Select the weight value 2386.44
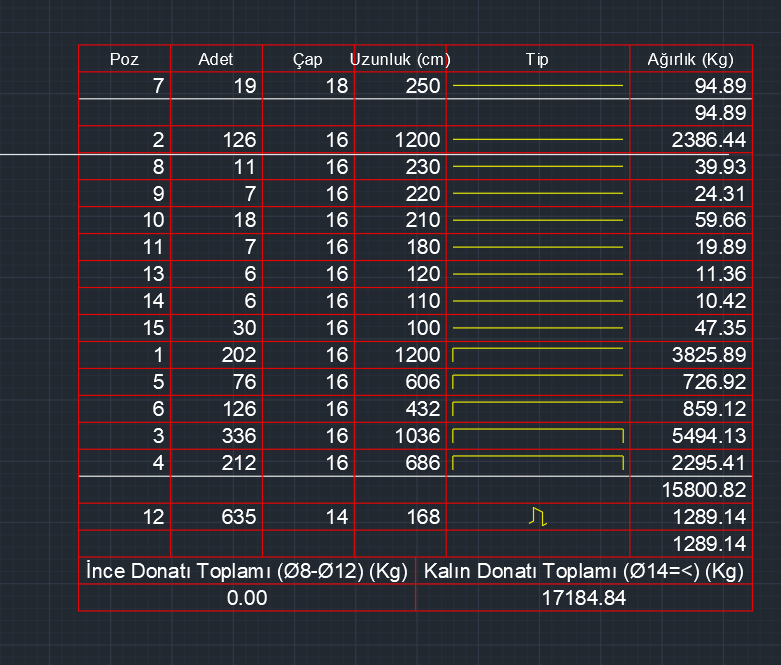The height and width of the screenshot is (665, 781). point(708,140)
